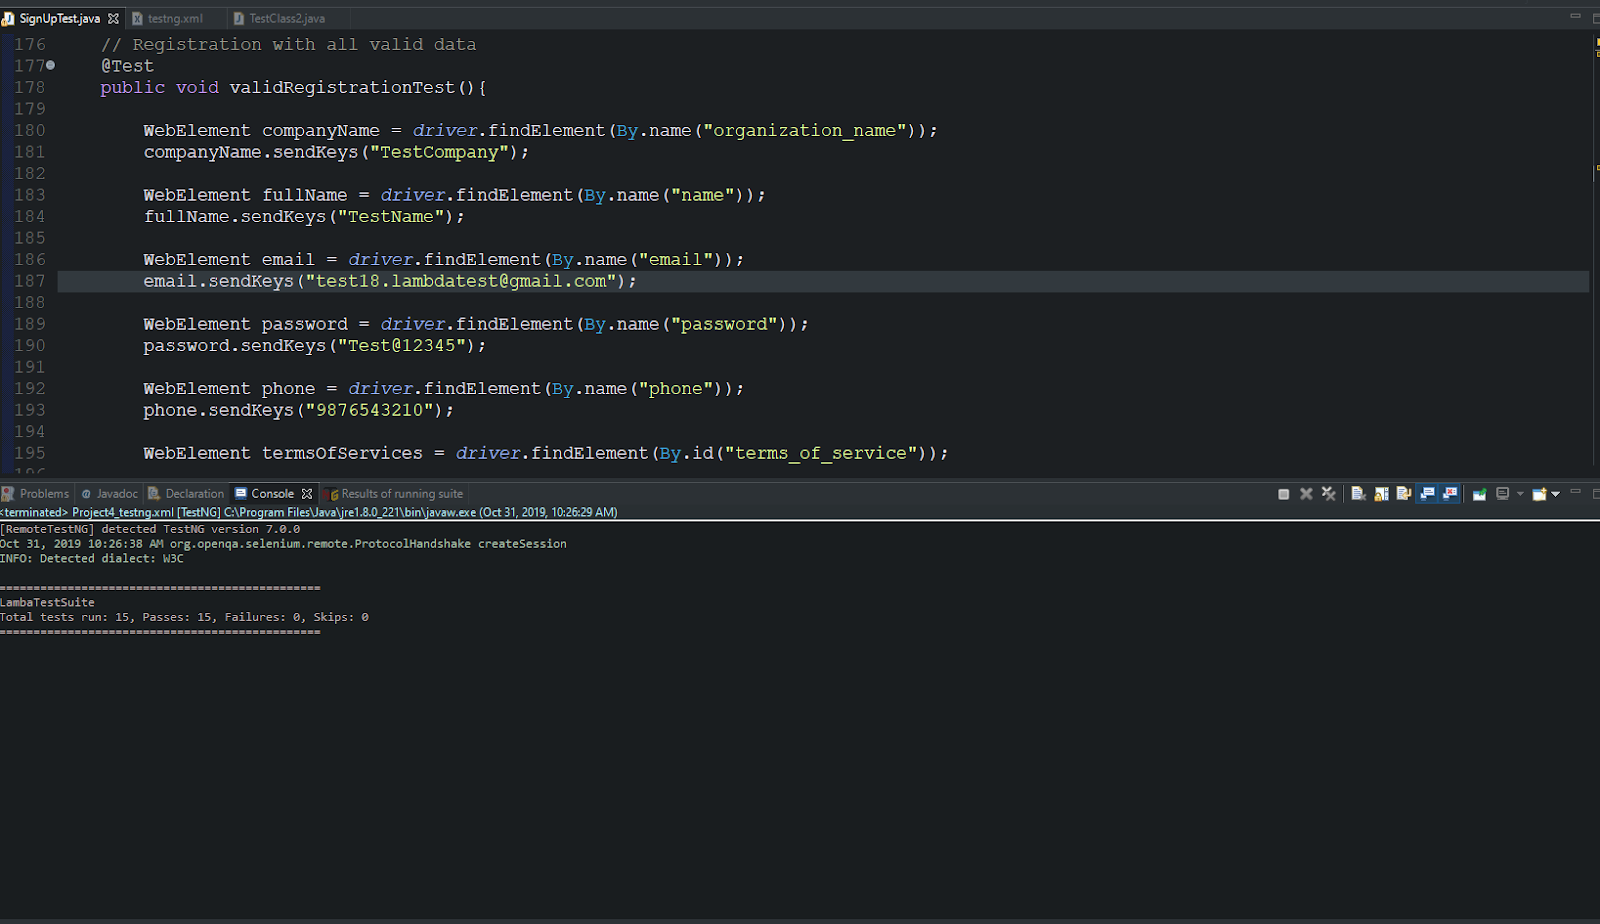The width and height of the screenshot is (1600, 924).
Task: Click the Open Console icon
Action: click(1540, 494)
